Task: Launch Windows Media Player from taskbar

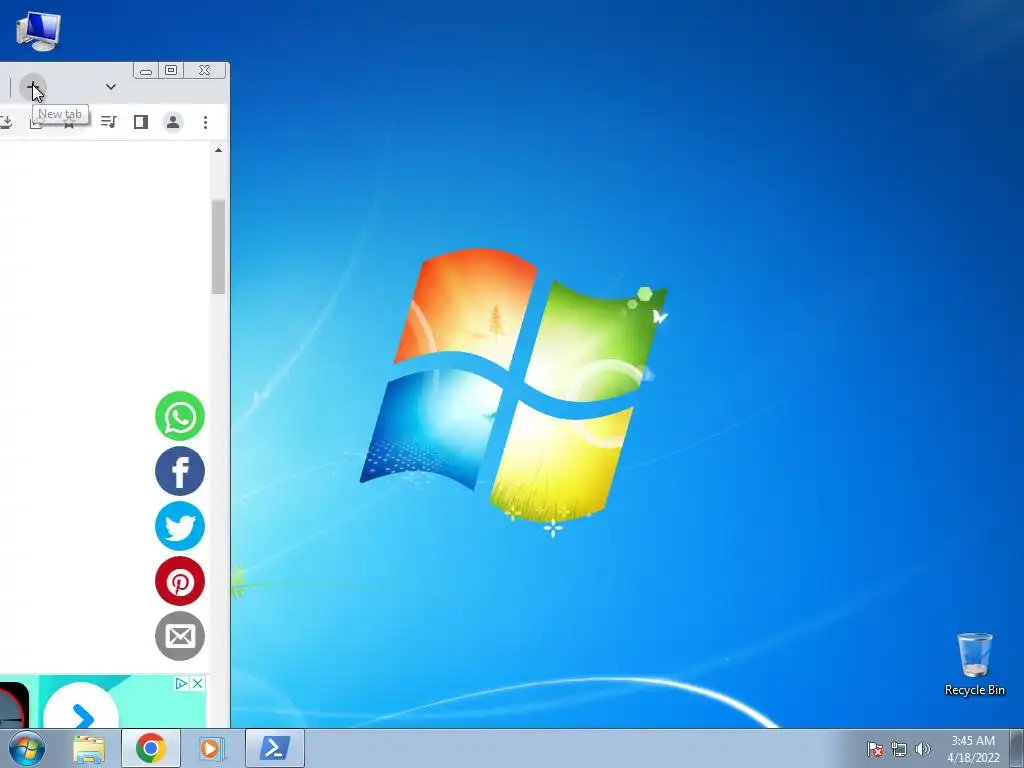Action: (211, 748)
